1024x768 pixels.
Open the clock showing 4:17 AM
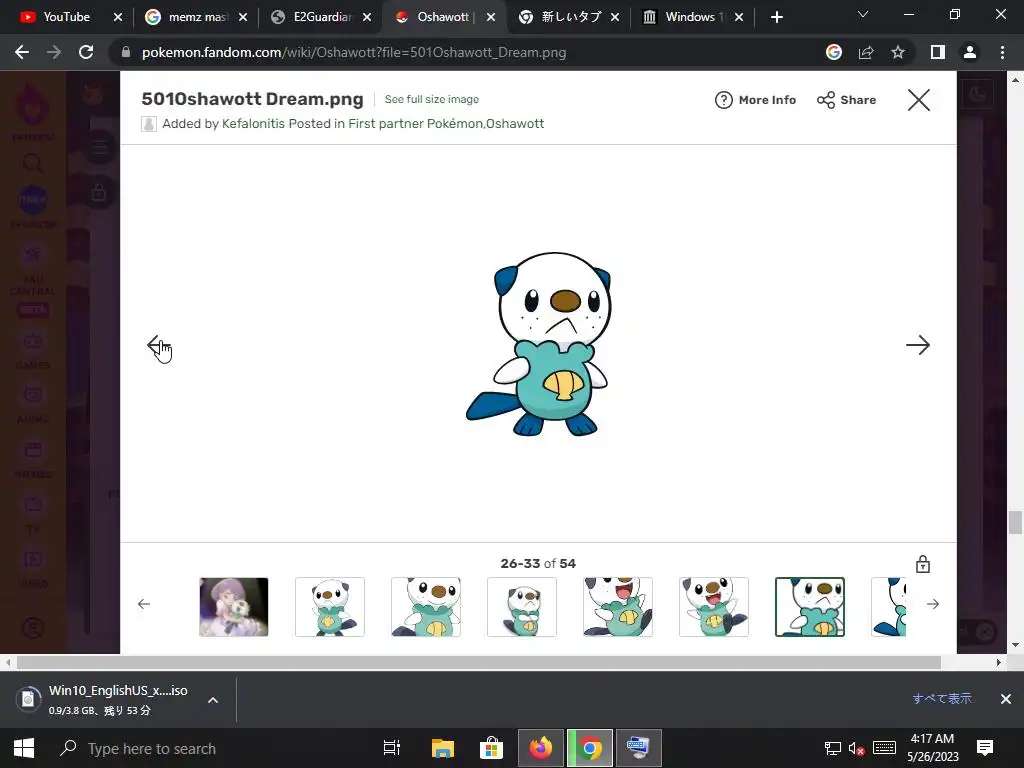pos(933,748)
